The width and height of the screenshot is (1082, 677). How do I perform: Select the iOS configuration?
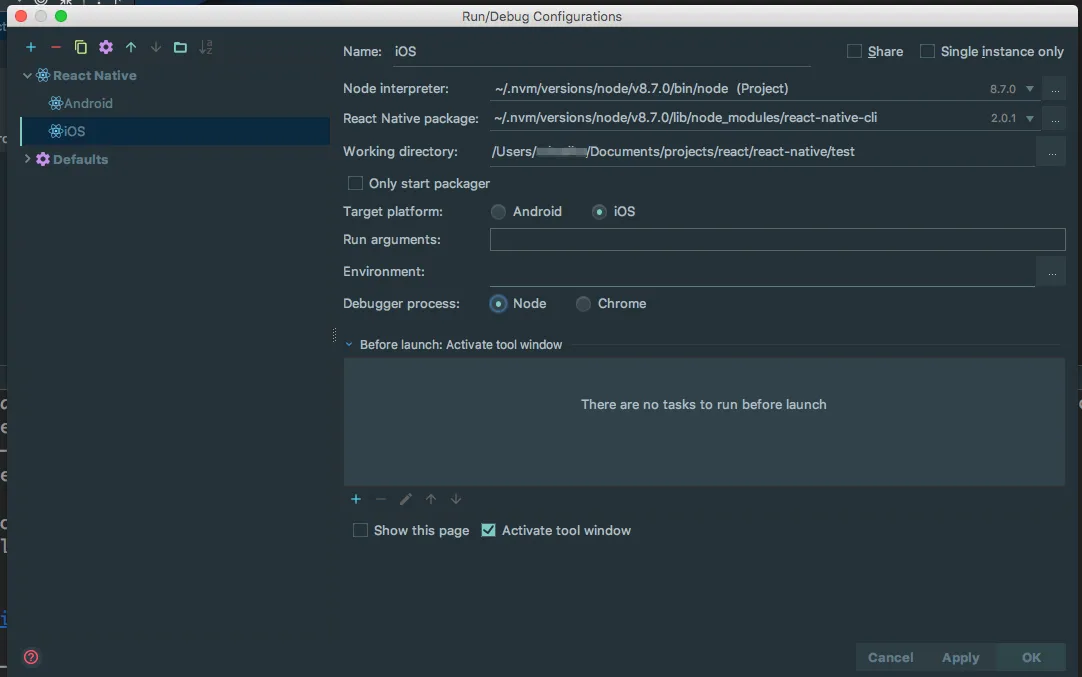pos(175,131)
